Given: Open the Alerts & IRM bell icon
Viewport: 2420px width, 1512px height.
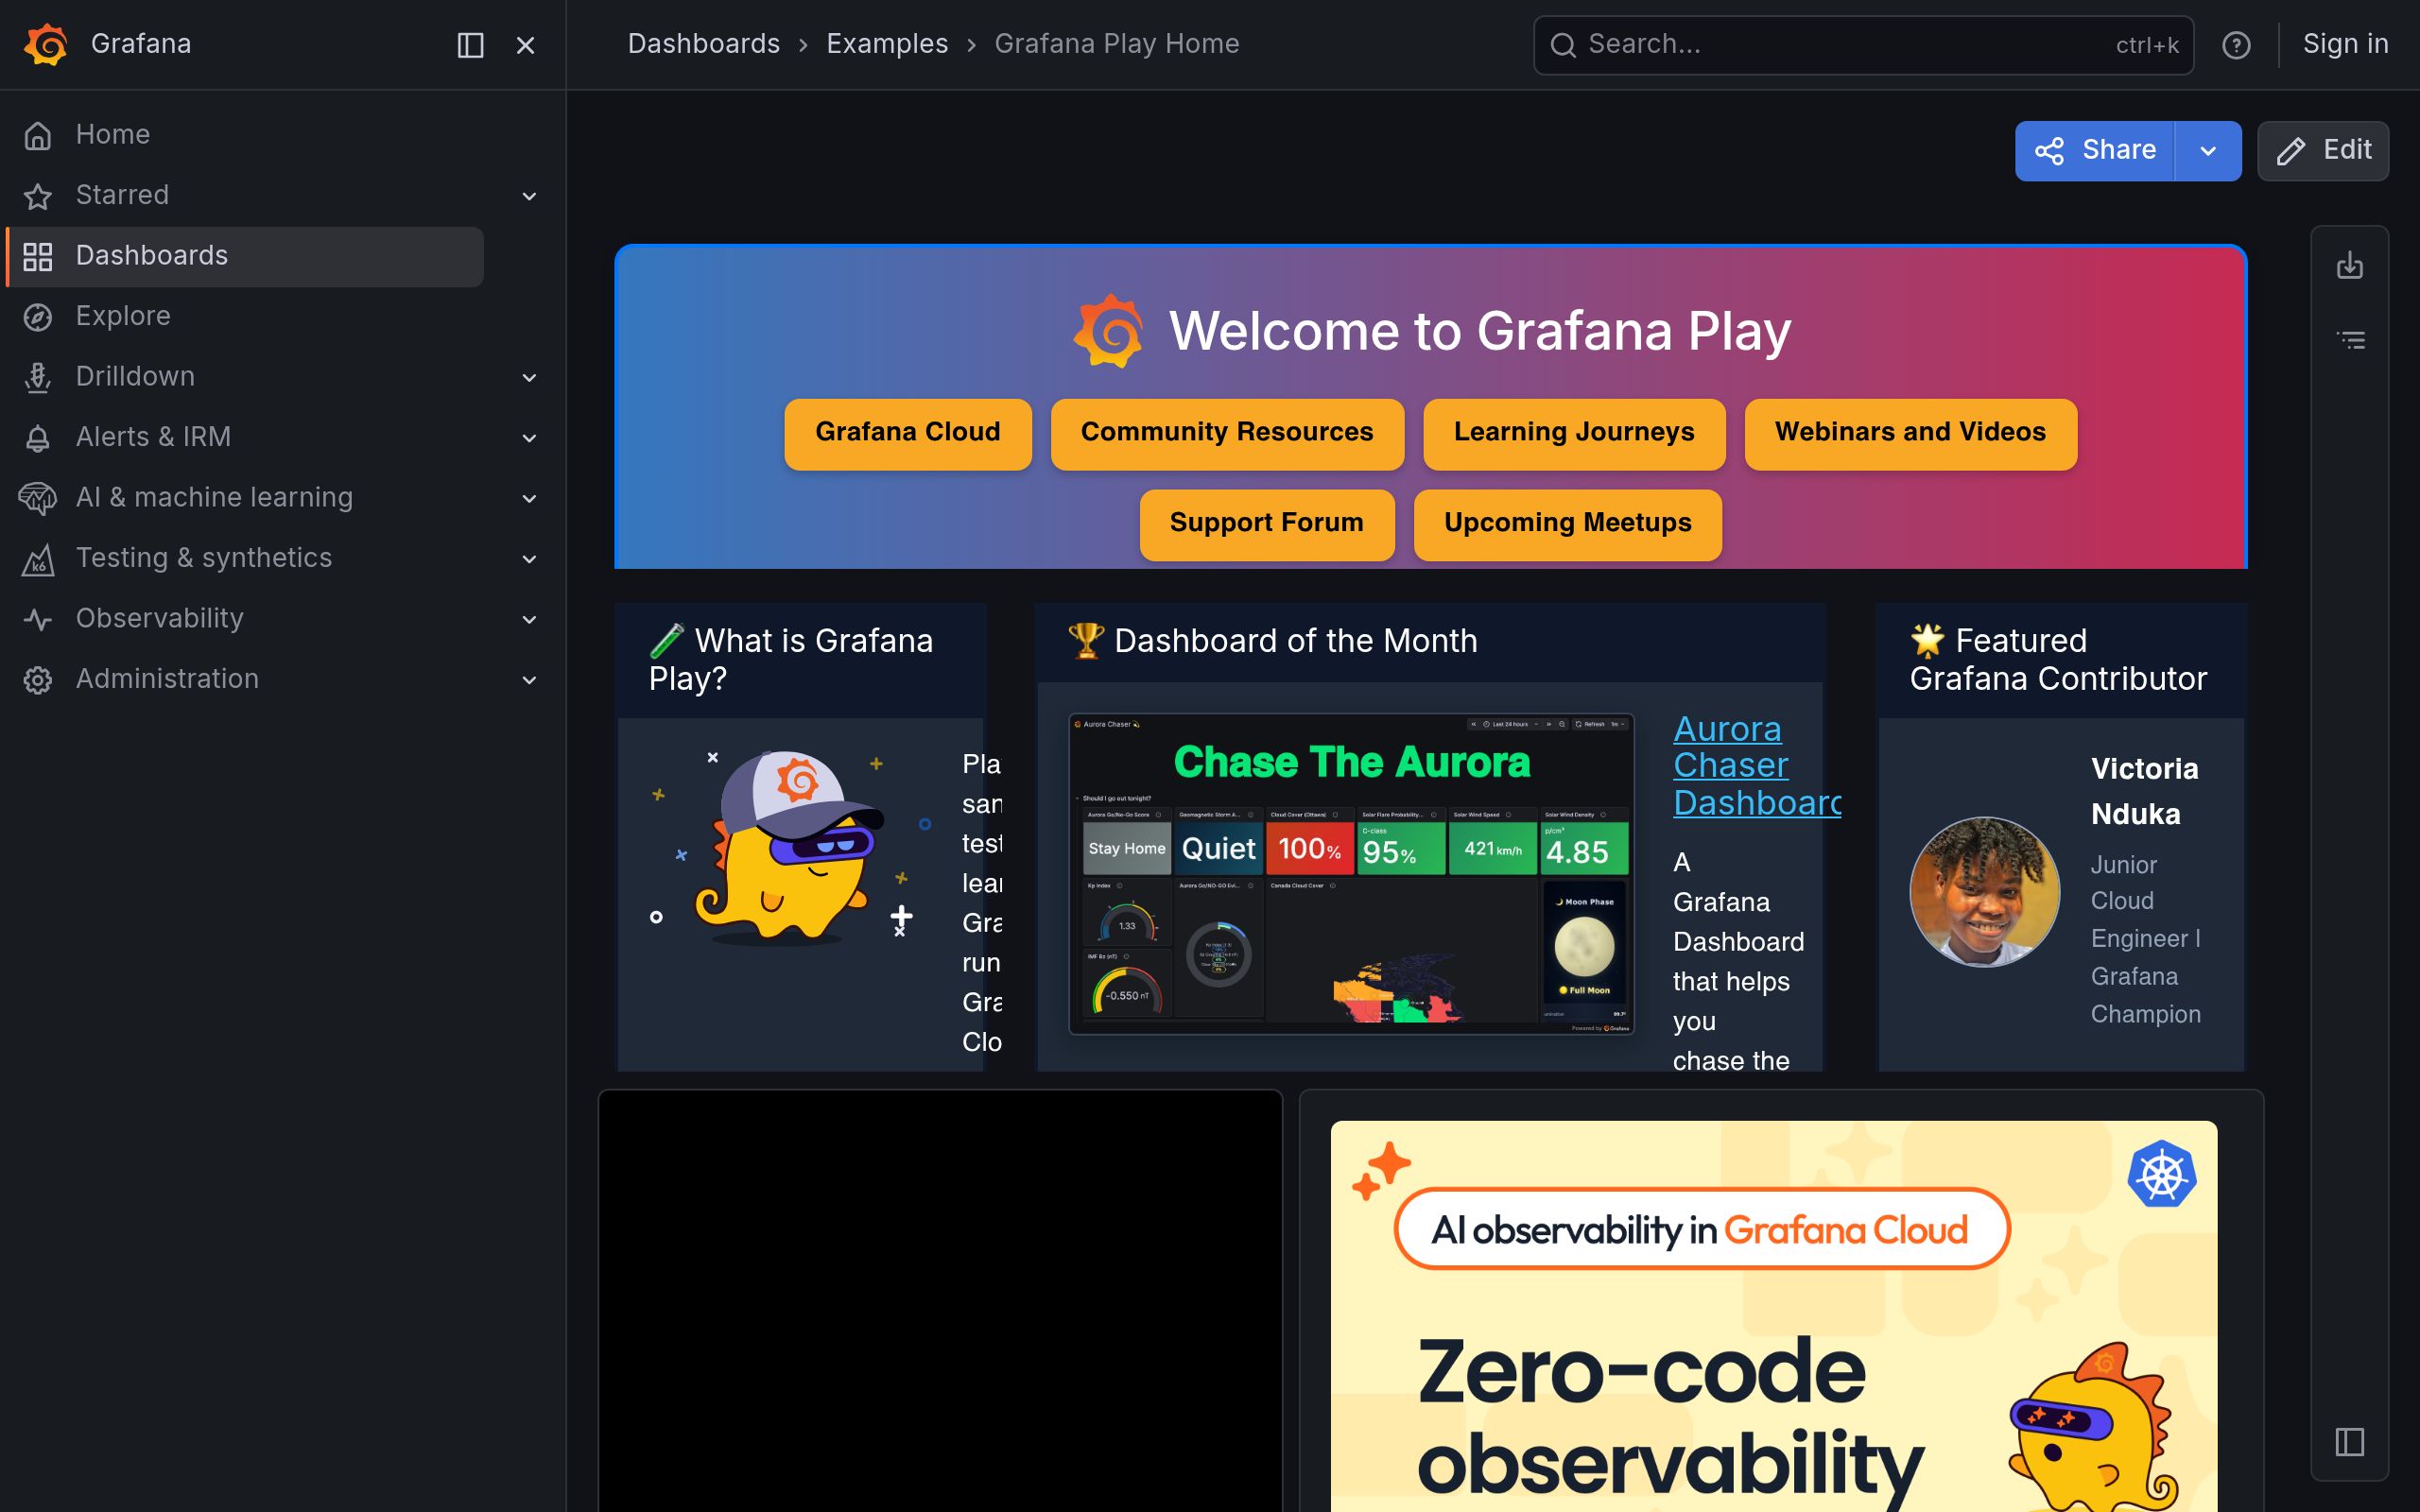Looking at the screenshot, I should [x=38, y=437].
